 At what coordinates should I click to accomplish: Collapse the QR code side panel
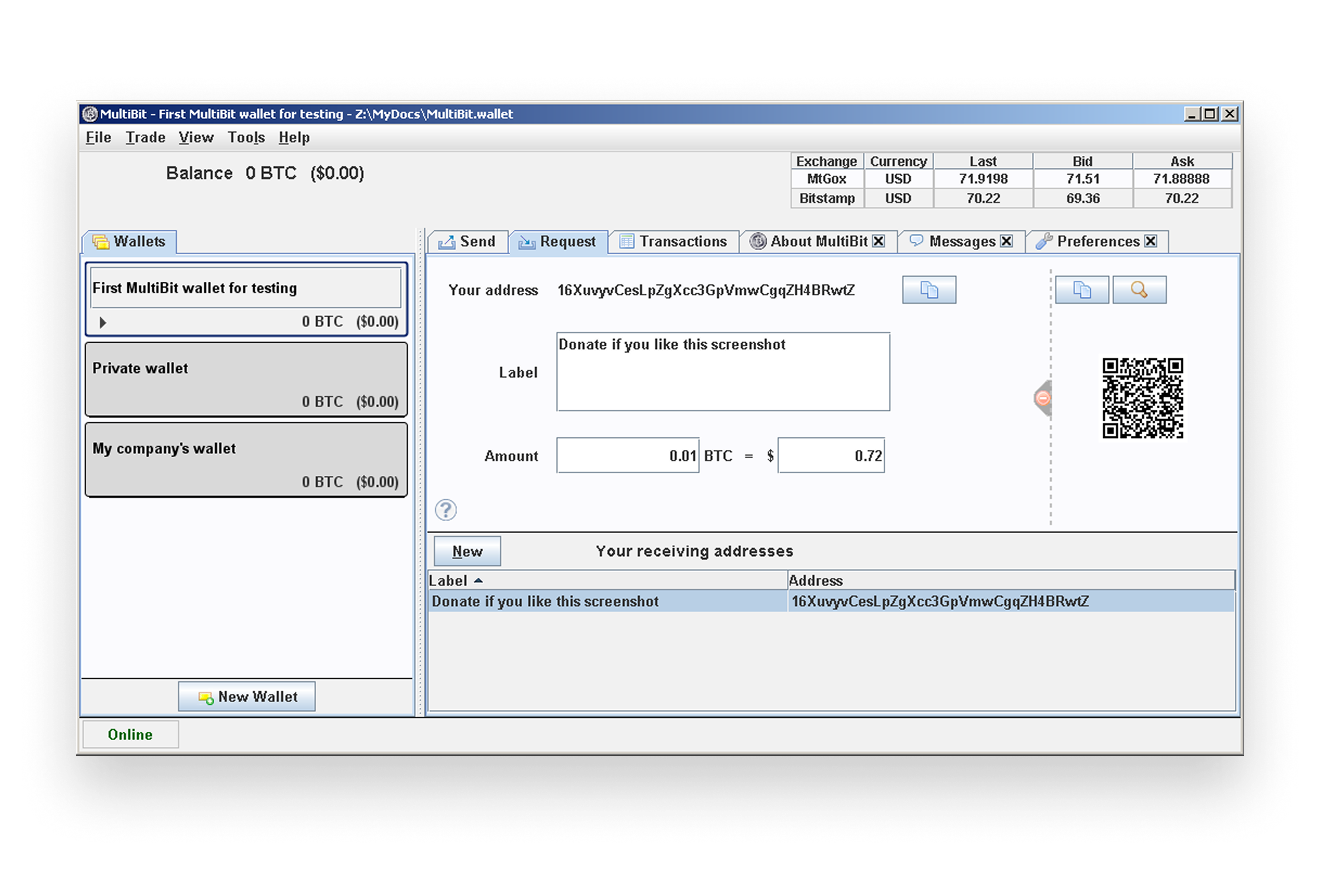(x=1042, y=398)
